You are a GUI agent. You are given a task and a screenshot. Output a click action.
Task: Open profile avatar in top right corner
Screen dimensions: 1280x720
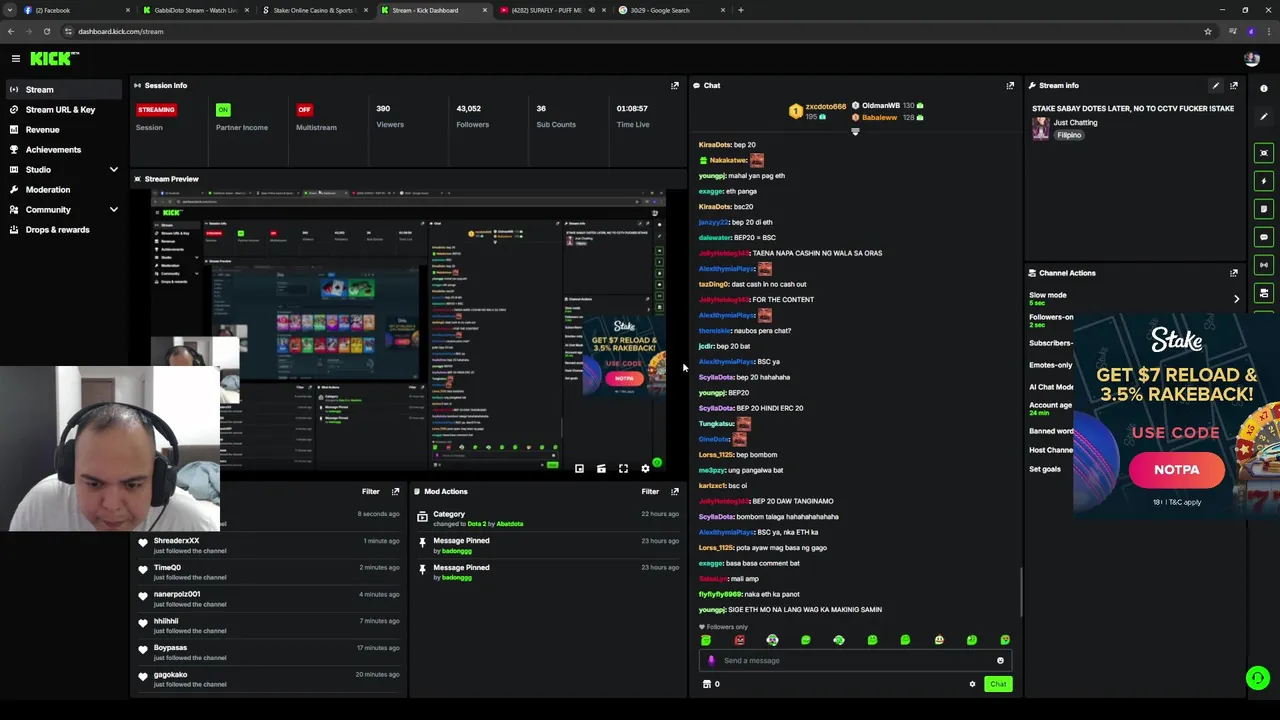[1252, 59]
